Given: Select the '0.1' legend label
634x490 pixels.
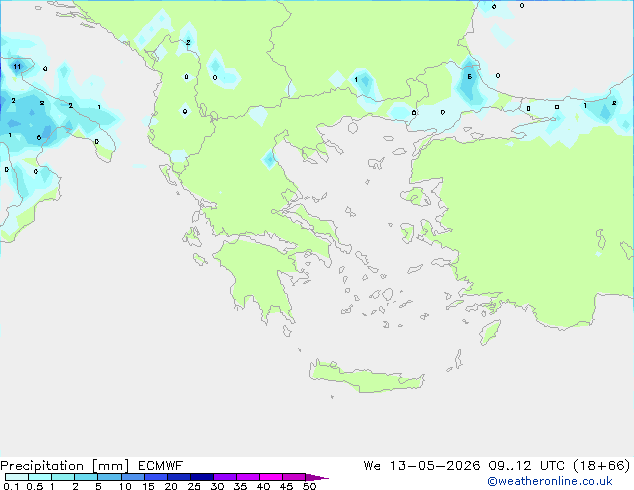Looking at the screenshot, I should [x=11, y=486].
